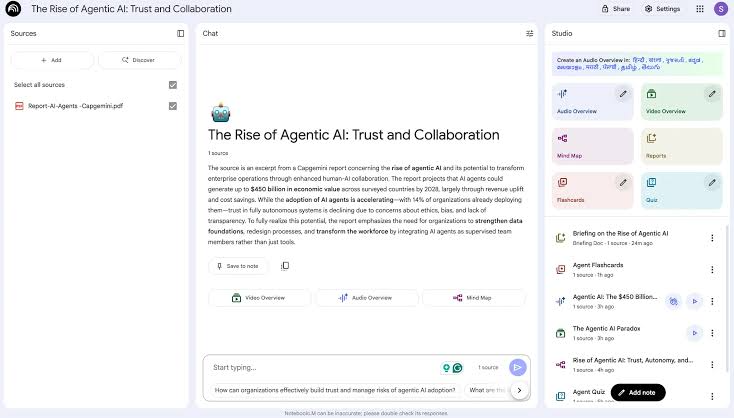Screen dimensions: 734x418
Task: Uncheck the Report-AI-Agents-Capgemini.pdf source
Action: pyautogui.click(x=173, y=106)
